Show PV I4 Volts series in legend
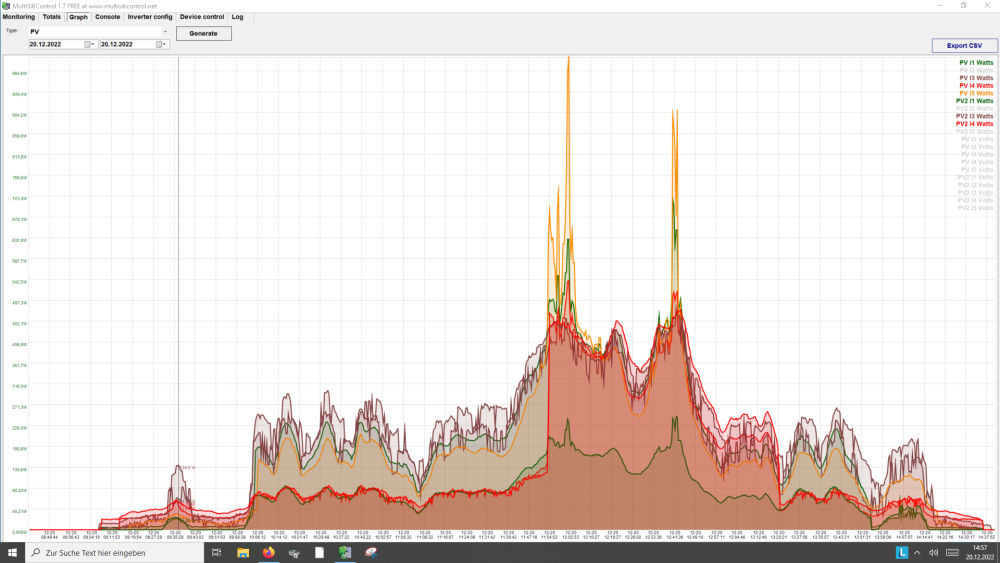The height and width of the screenshot is (563, 1000). coord(976,162)
